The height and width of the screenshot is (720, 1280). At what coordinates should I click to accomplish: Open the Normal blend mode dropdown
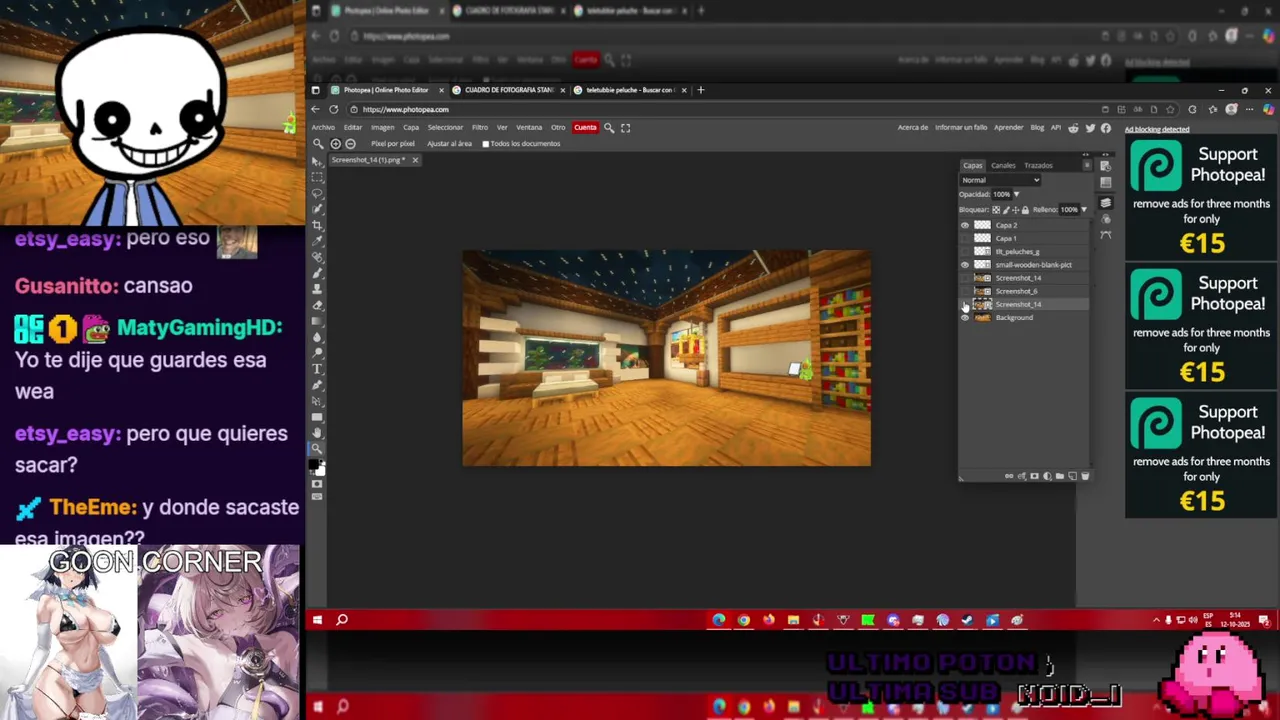pos(1000,180)
